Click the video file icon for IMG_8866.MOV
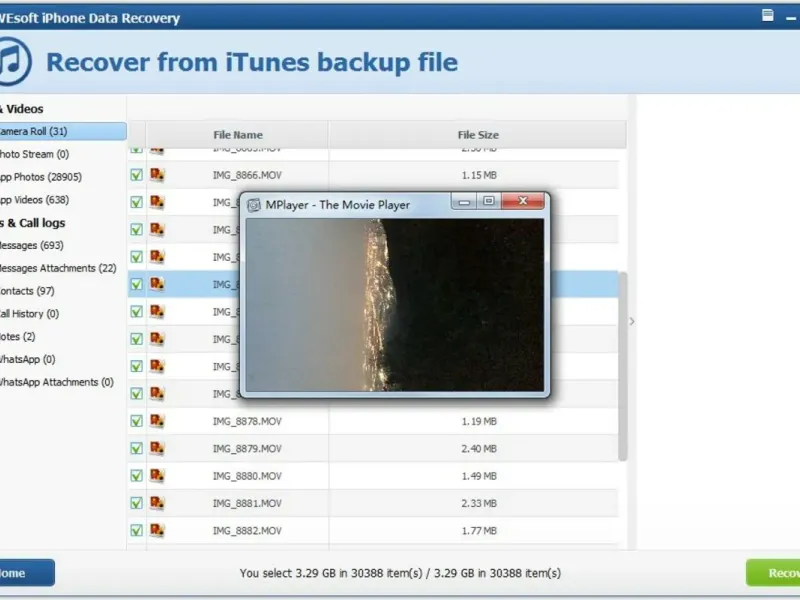 [x=157, y=175]
